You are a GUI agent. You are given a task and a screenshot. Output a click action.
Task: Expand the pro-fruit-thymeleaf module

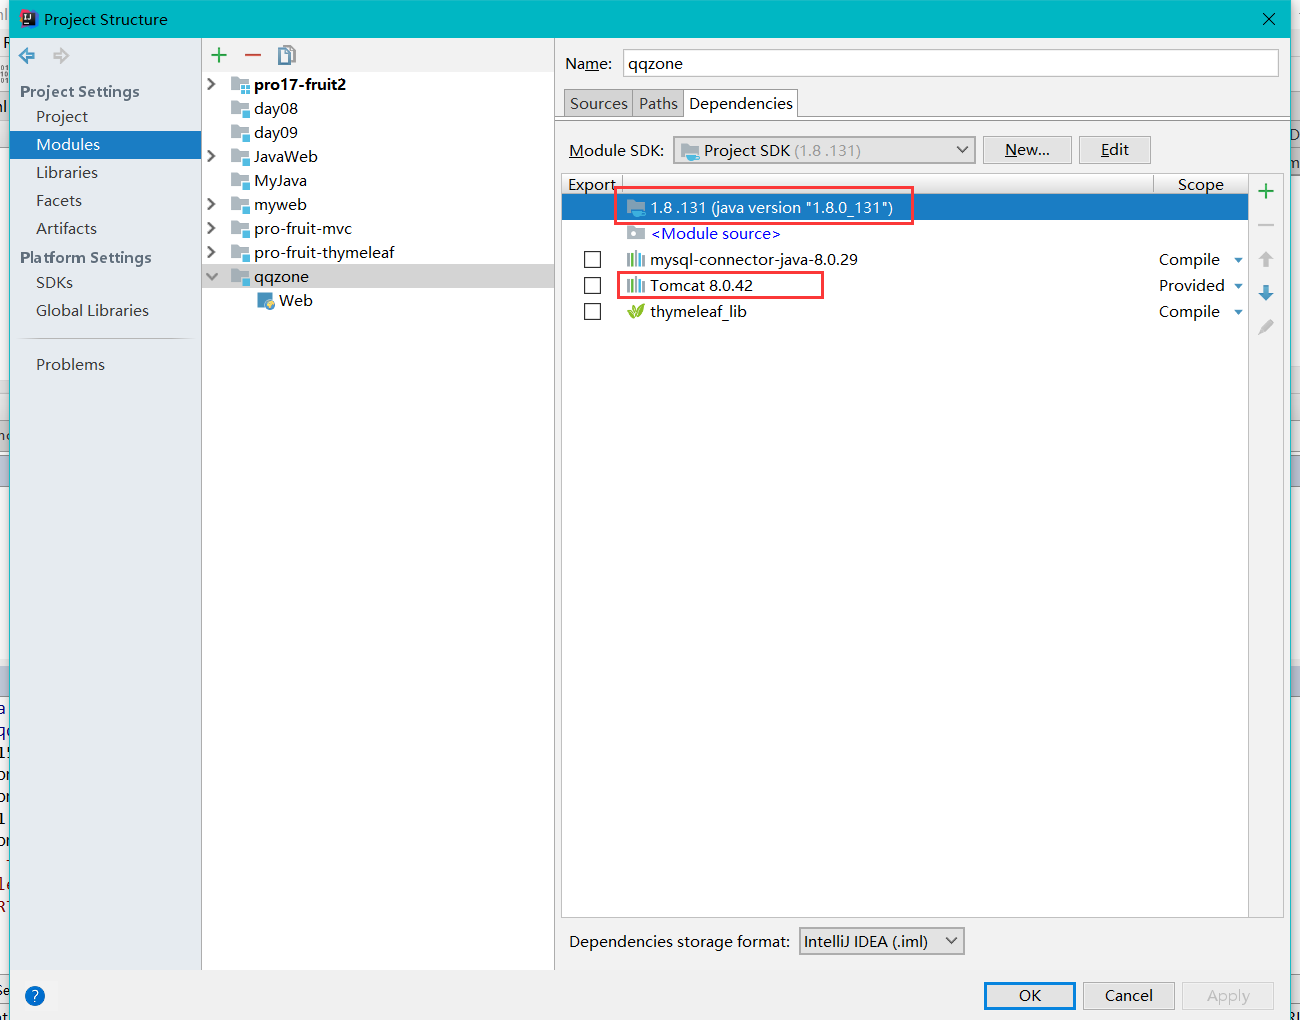212,252
